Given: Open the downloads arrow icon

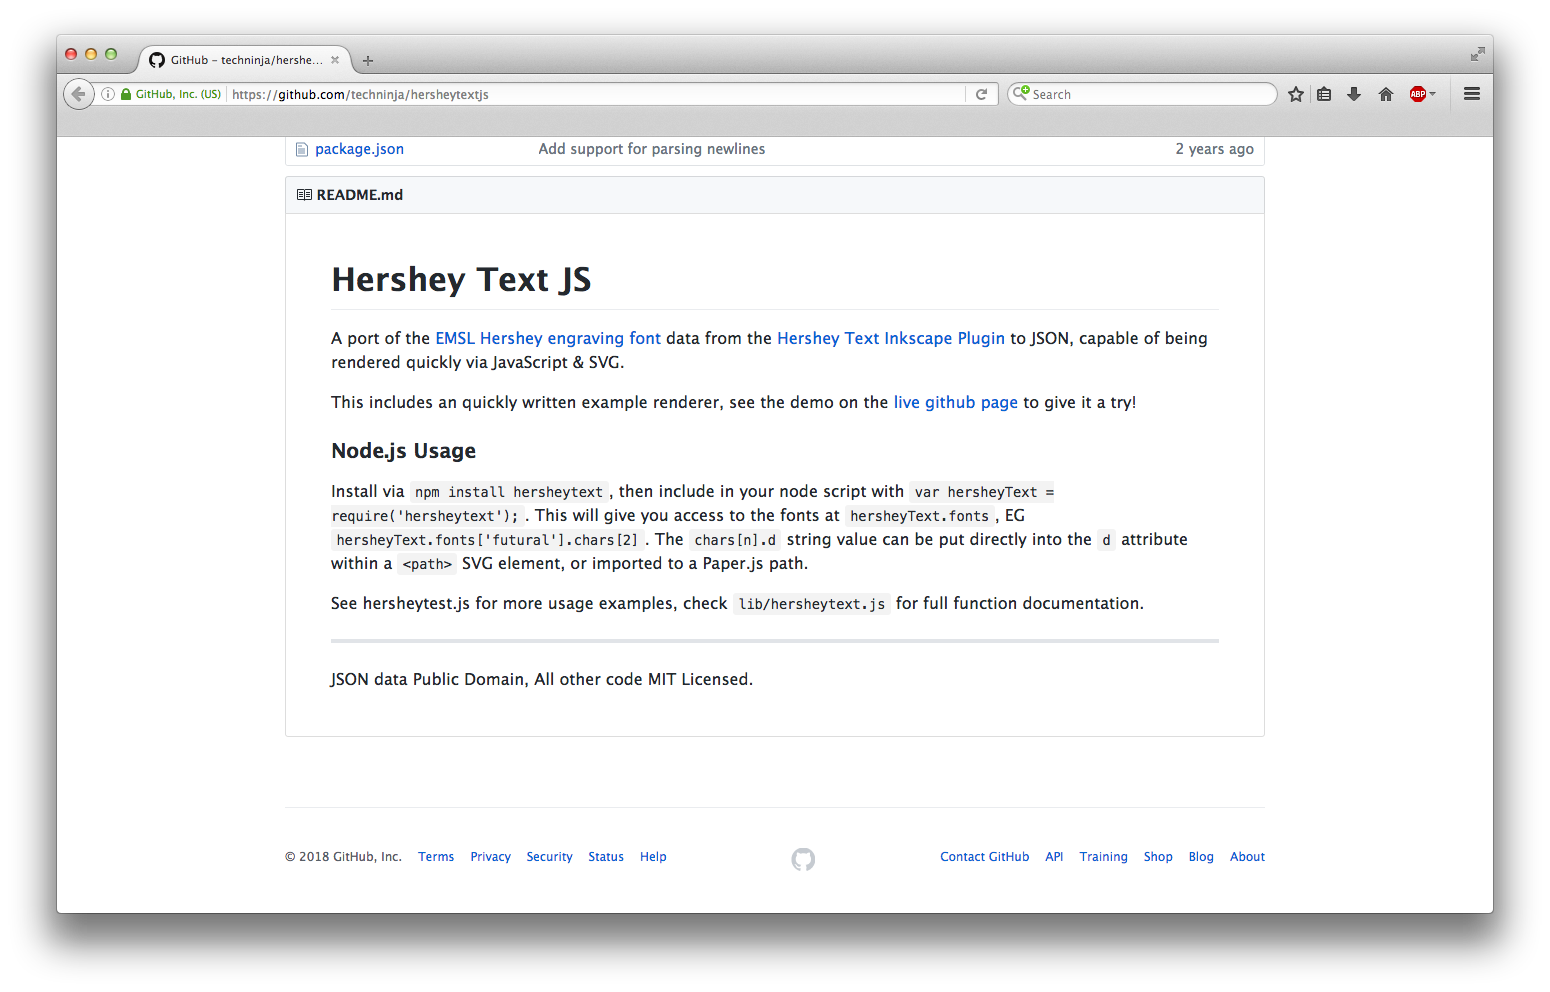Looking at the screenshot, I should 1354,94.
